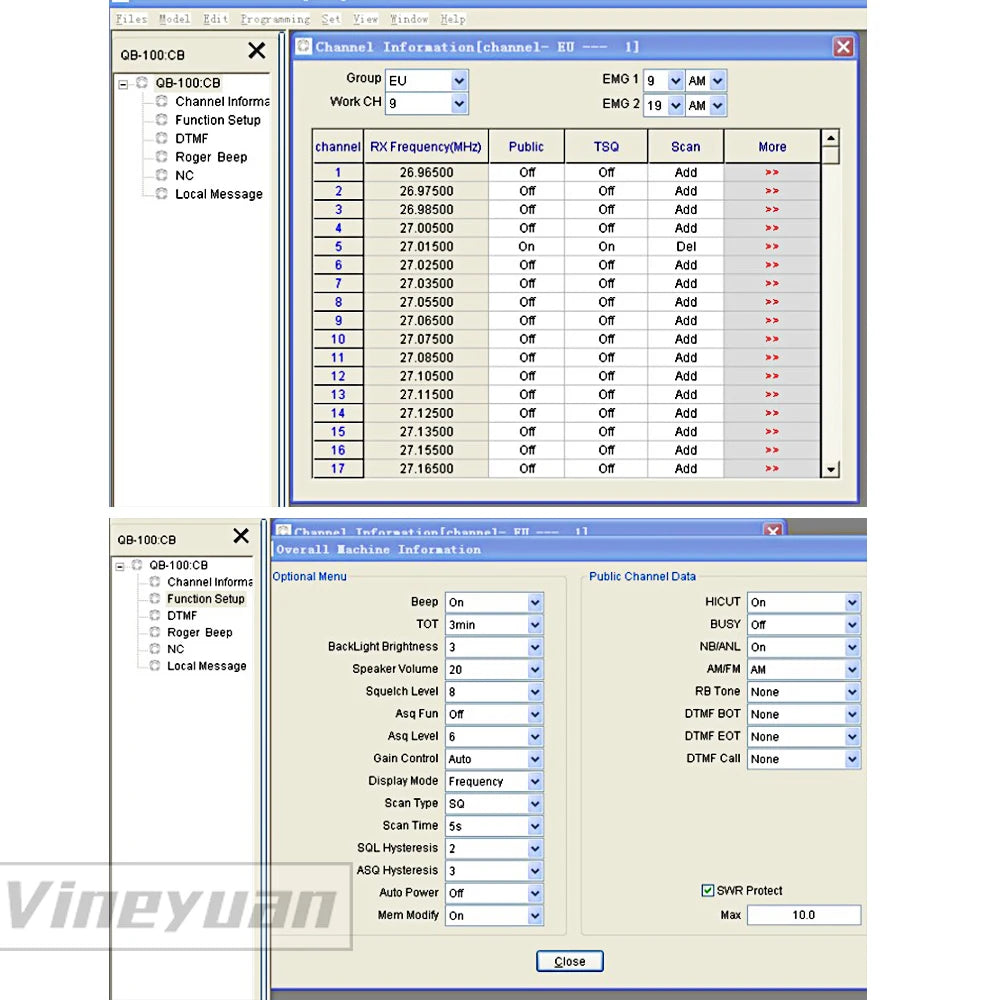Expand the AM/FM mode dropdown
This screenshot has width=1000, height=1000.
click(x=852, y=669)
